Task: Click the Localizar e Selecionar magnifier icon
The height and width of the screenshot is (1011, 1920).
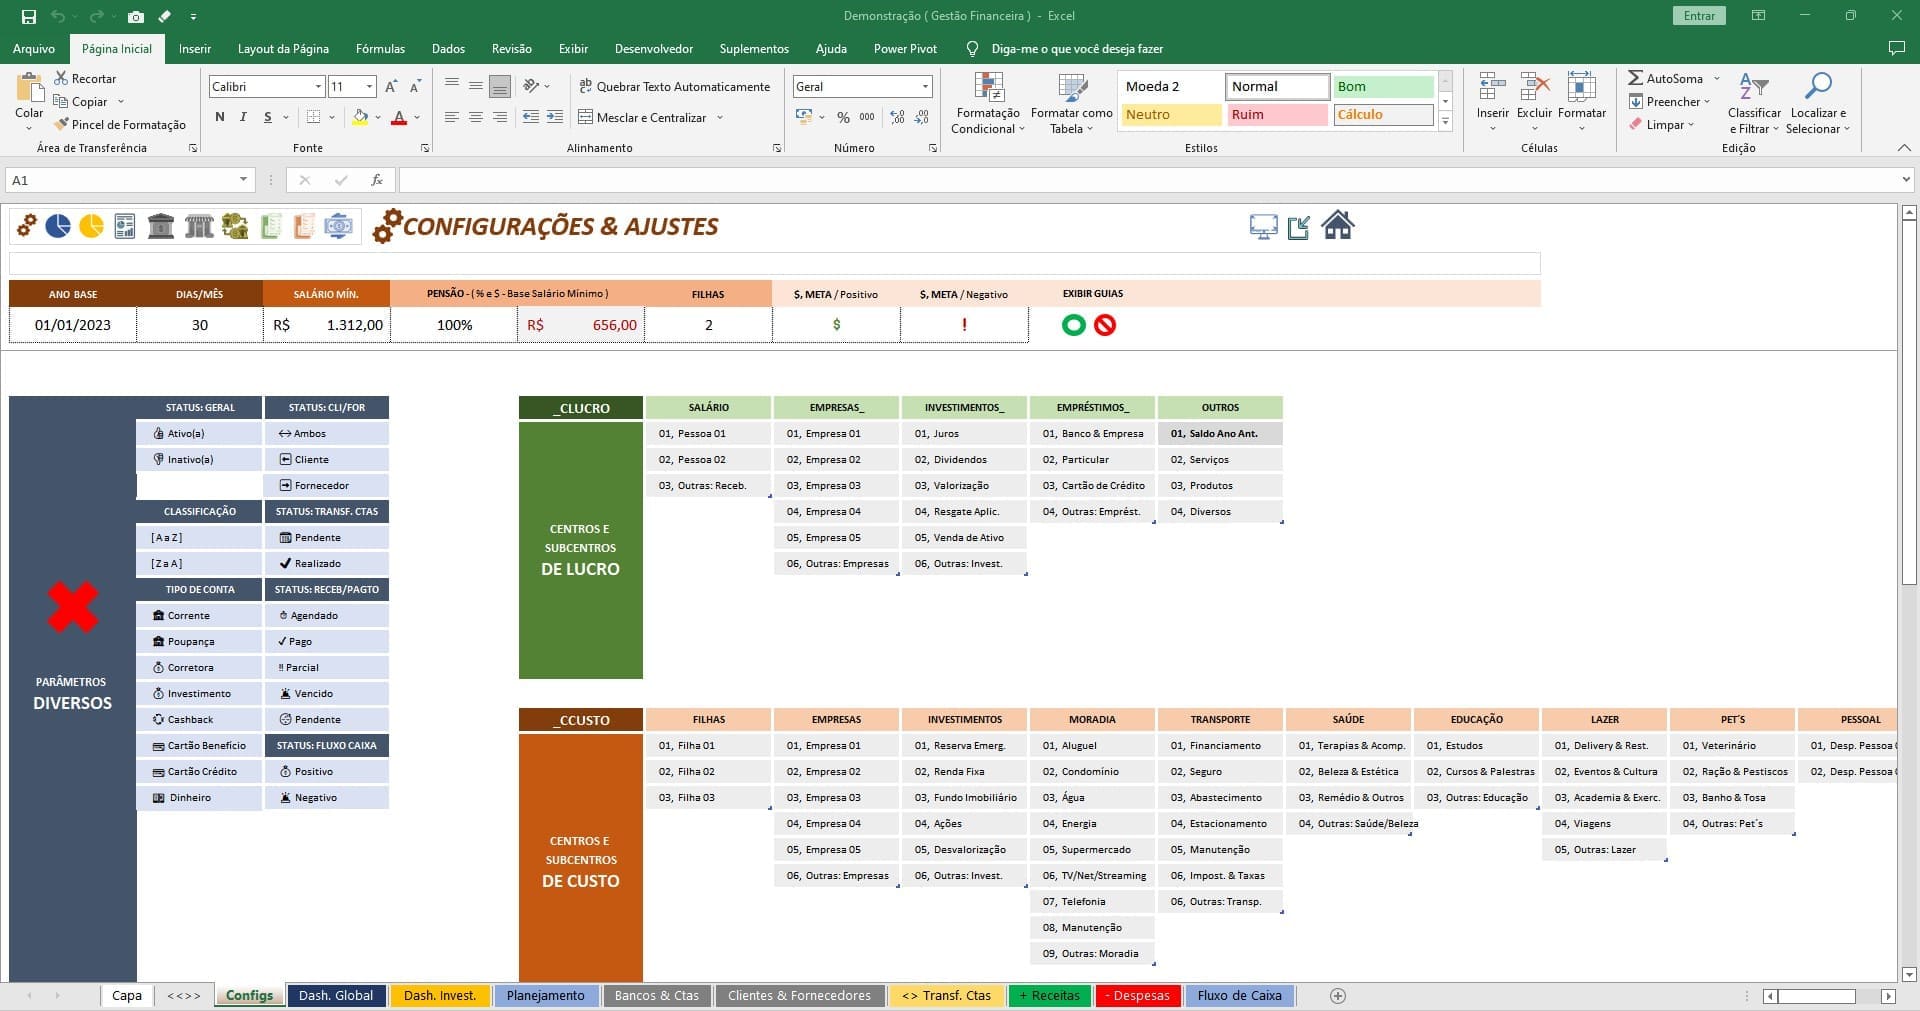Action: [x=1818, y=86]
